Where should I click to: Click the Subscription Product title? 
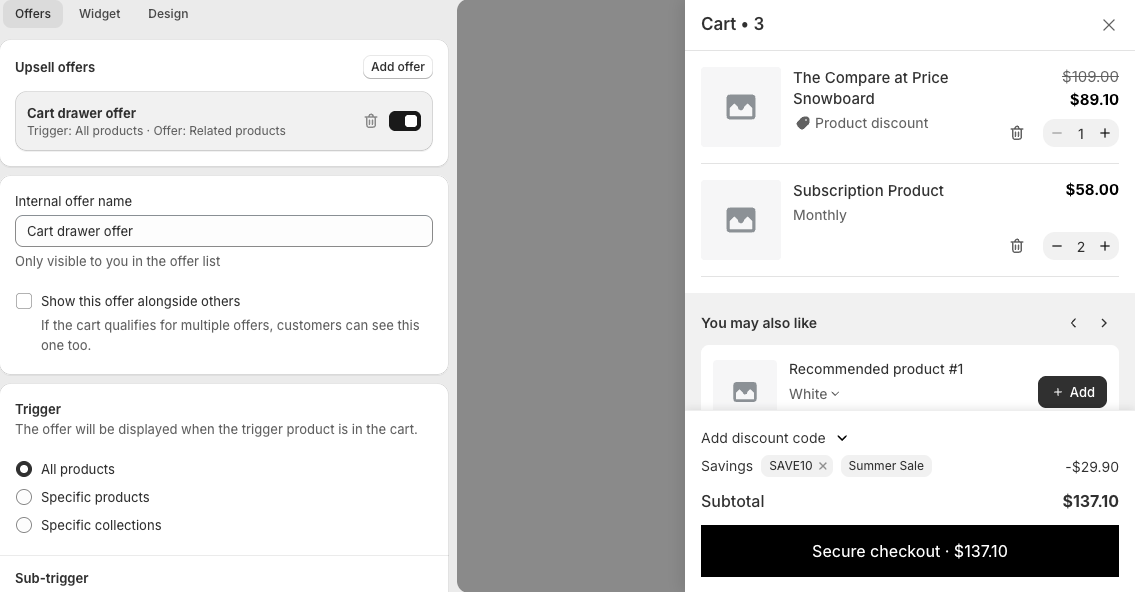point(868,190)
